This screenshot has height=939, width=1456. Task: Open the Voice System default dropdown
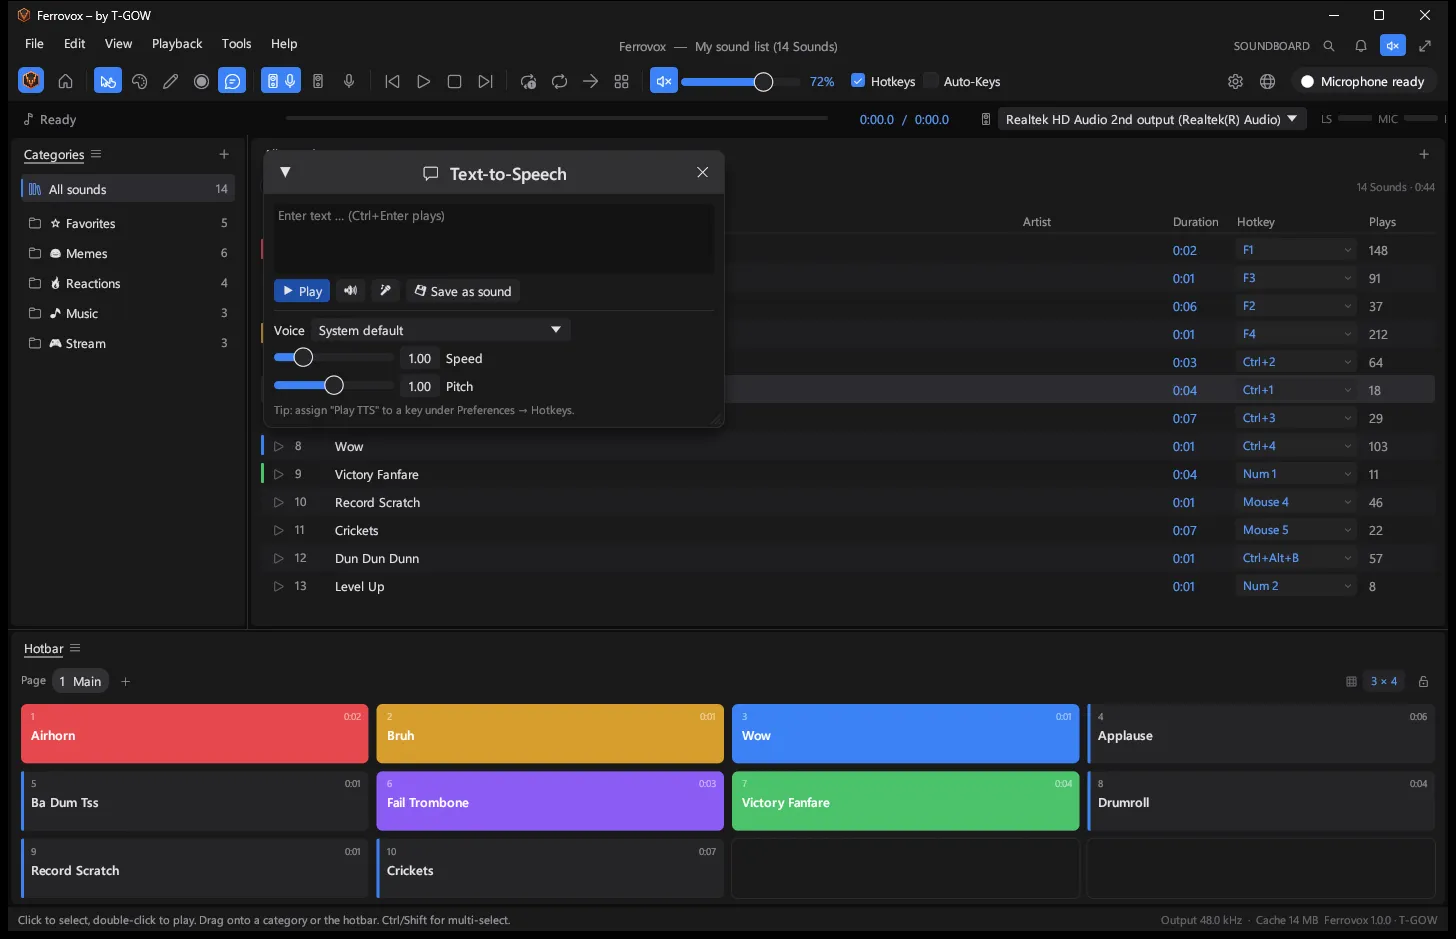coord(440,330)
